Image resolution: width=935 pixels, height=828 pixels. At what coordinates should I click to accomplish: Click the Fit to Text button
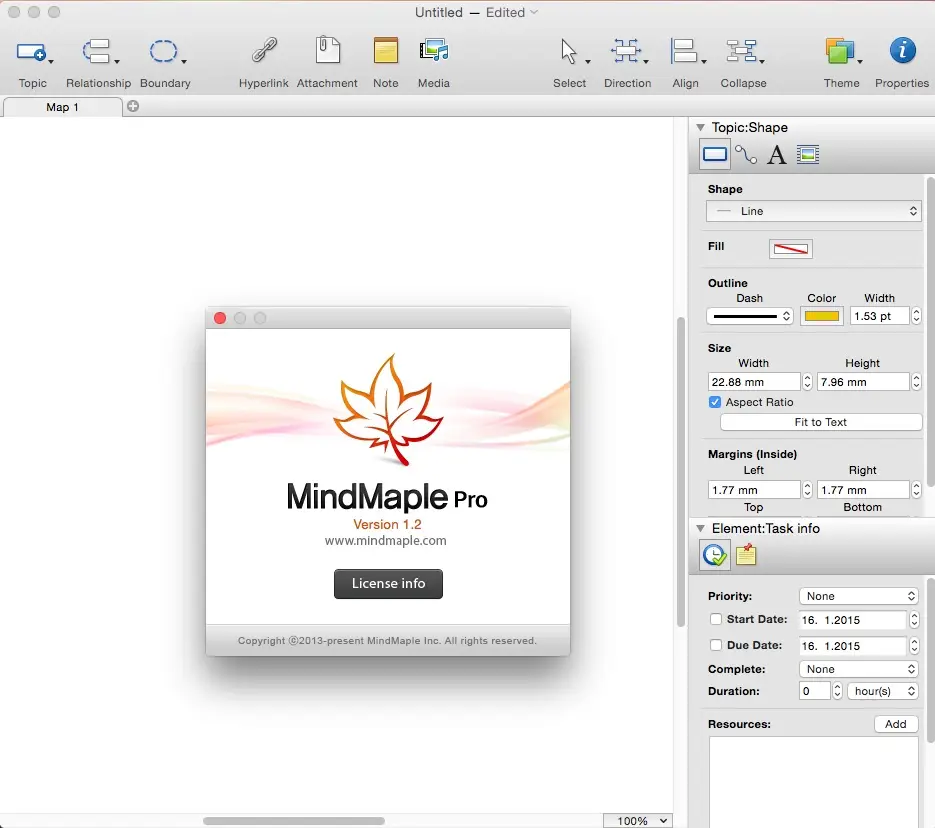pyautogui.click(x=821, y=422)
